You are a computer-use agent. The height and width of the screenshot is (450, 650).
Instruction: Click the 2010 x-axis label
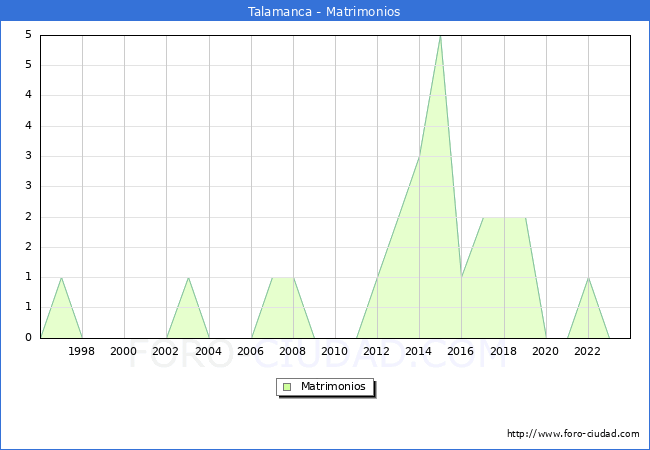335,351
